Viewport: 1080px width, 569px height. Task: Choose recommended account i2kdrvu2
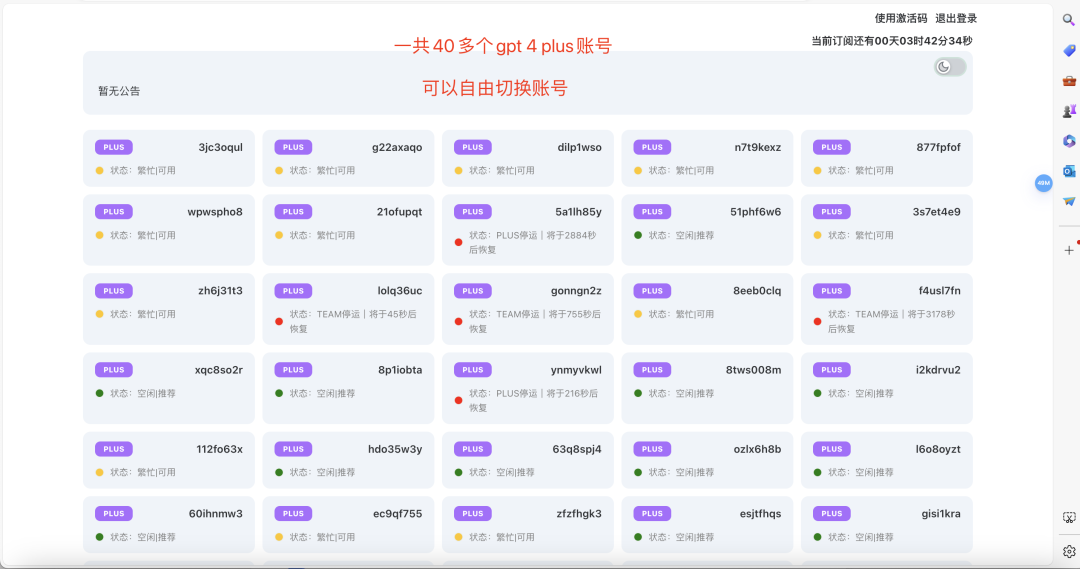(x=887, y=389)
